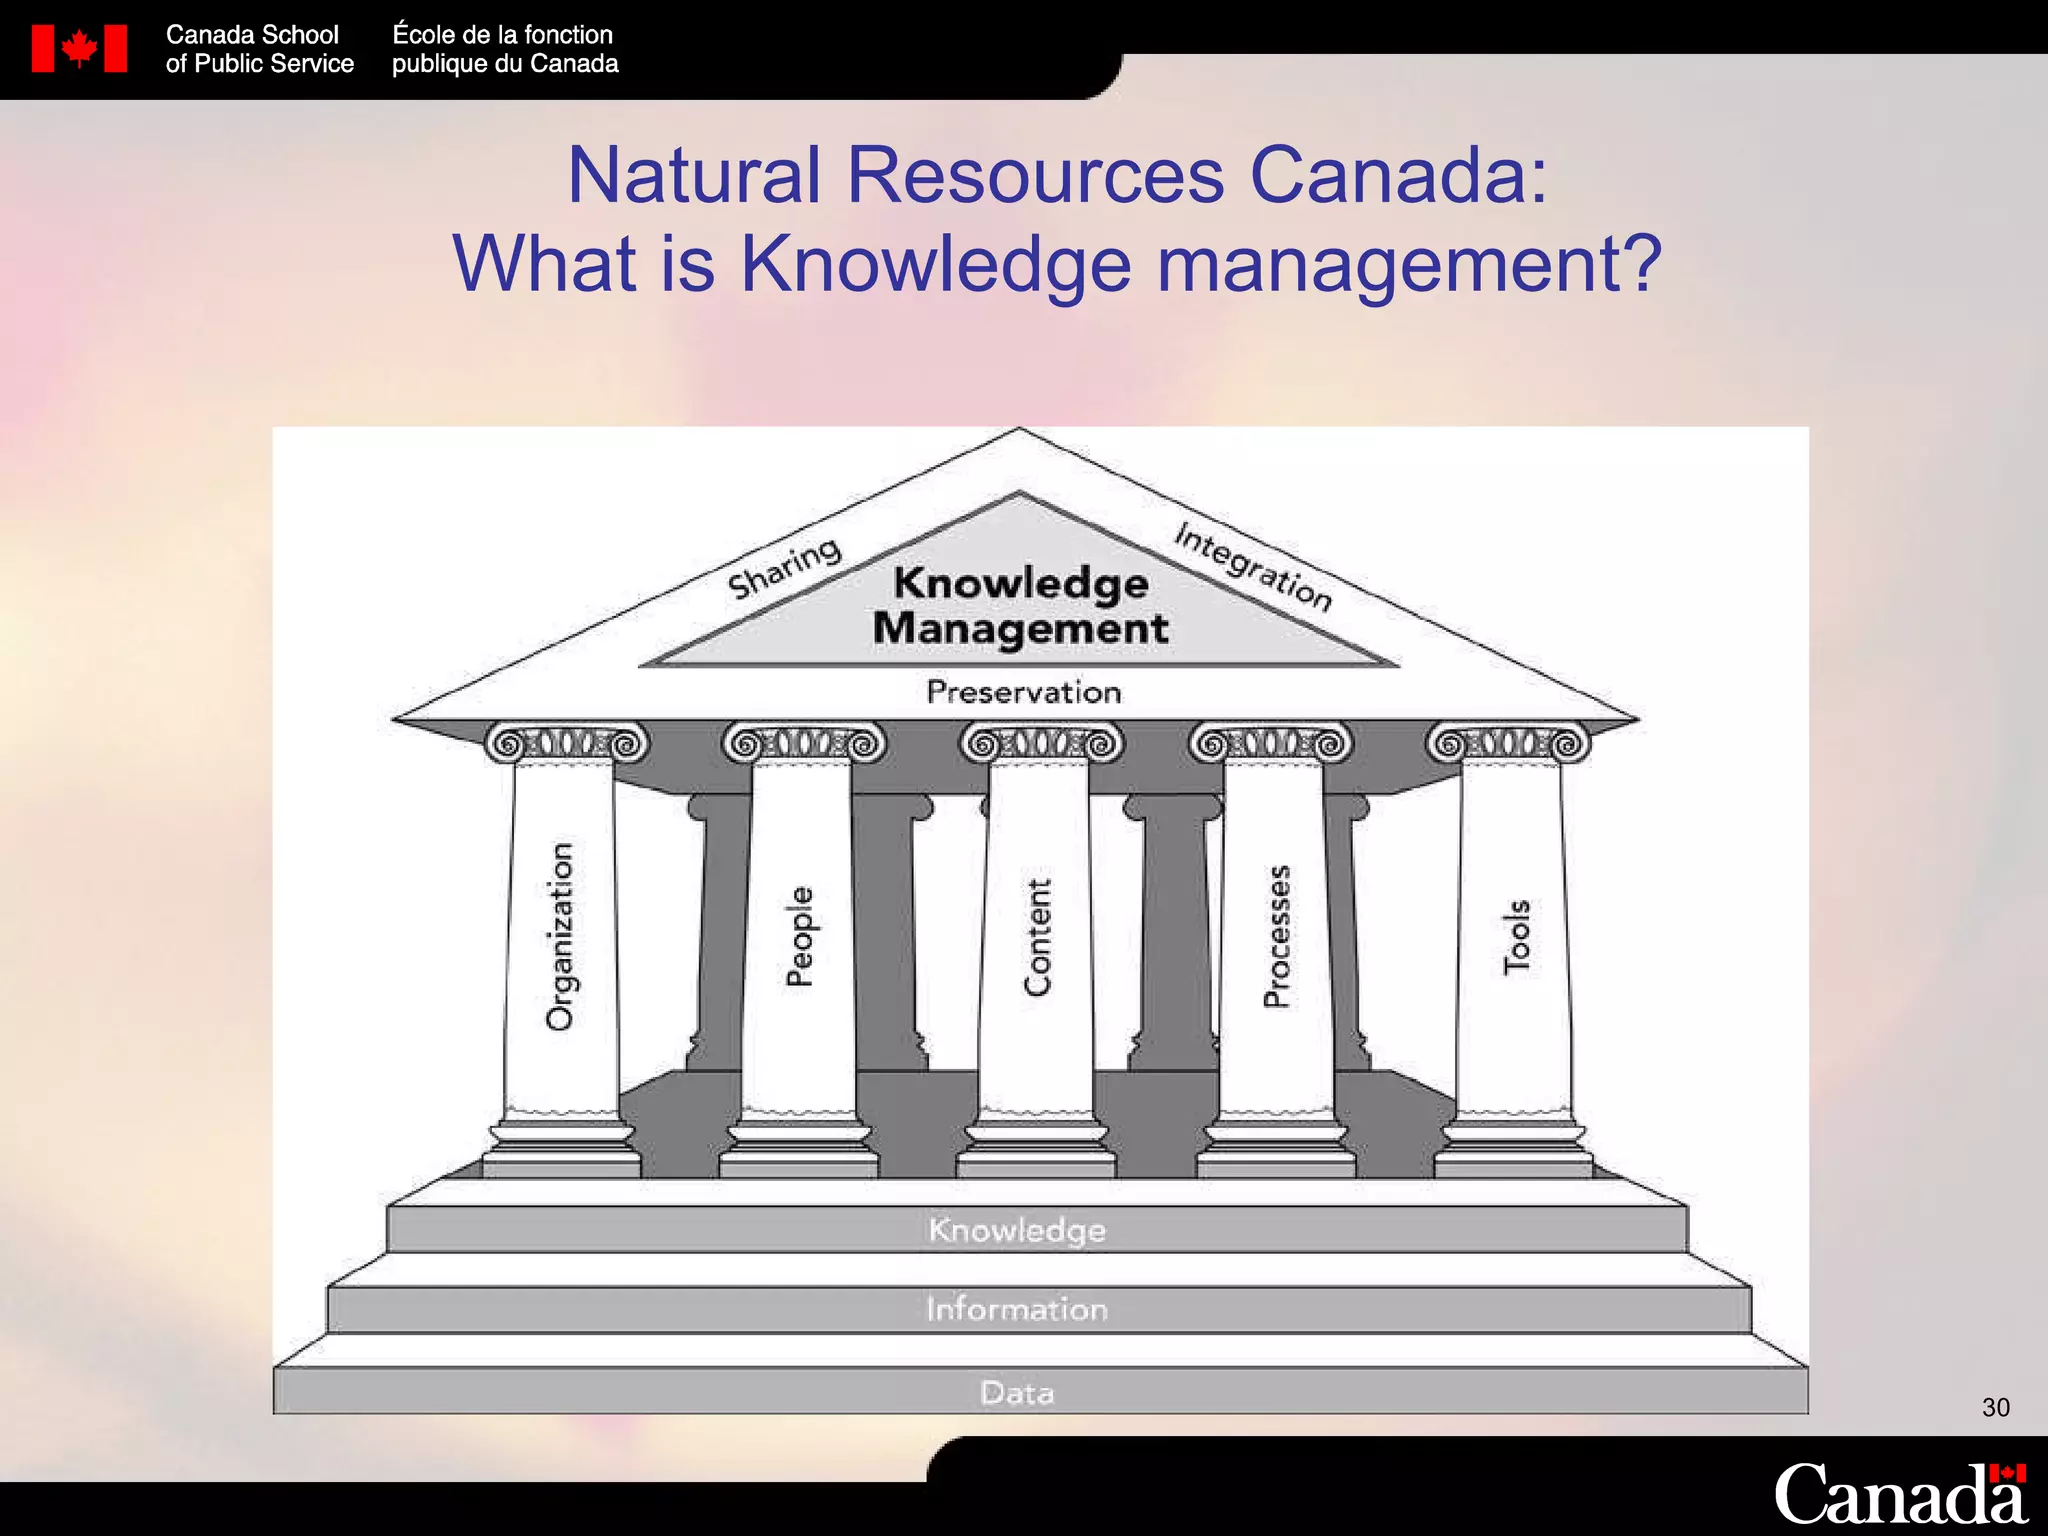Click the "Information" step of the temple
2048x1536 pixels.
(x=1039, y=1310)
